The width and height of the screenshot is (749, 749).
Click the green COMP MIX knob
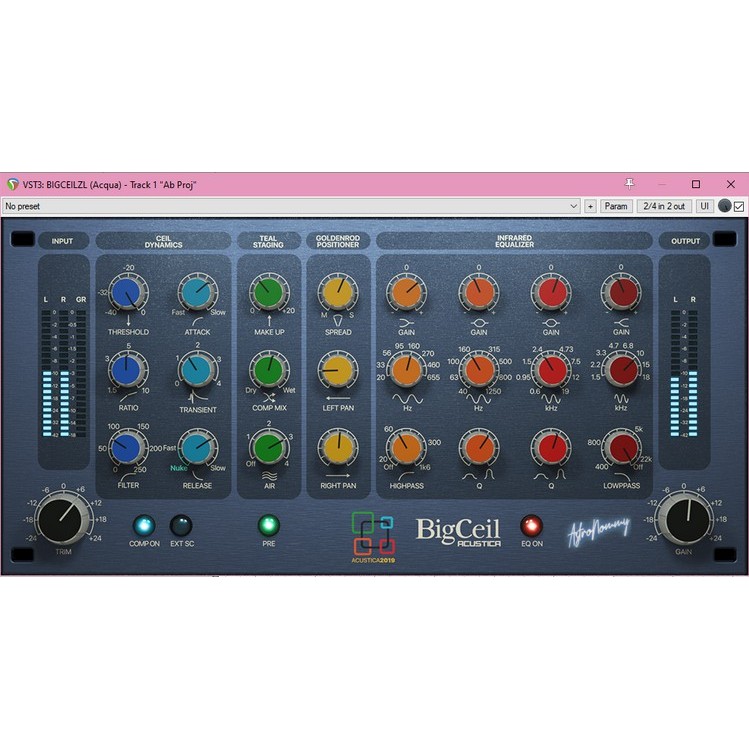point(268,370)
